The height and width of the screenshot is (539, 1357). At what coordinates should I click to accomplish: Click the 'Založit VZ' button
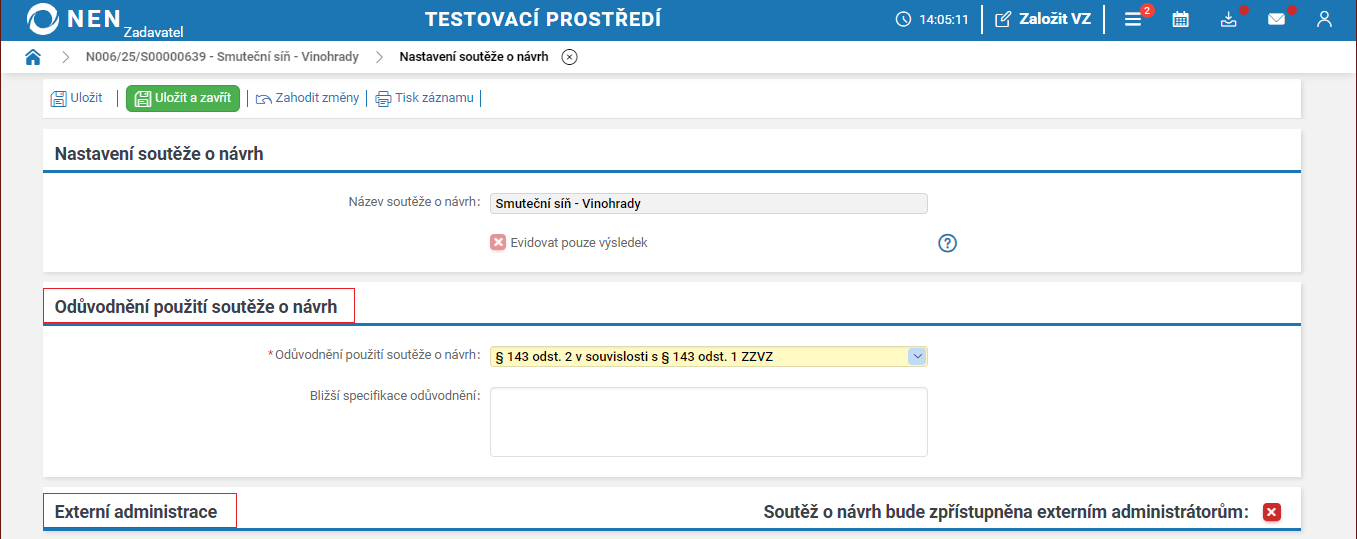(1043, 19)
